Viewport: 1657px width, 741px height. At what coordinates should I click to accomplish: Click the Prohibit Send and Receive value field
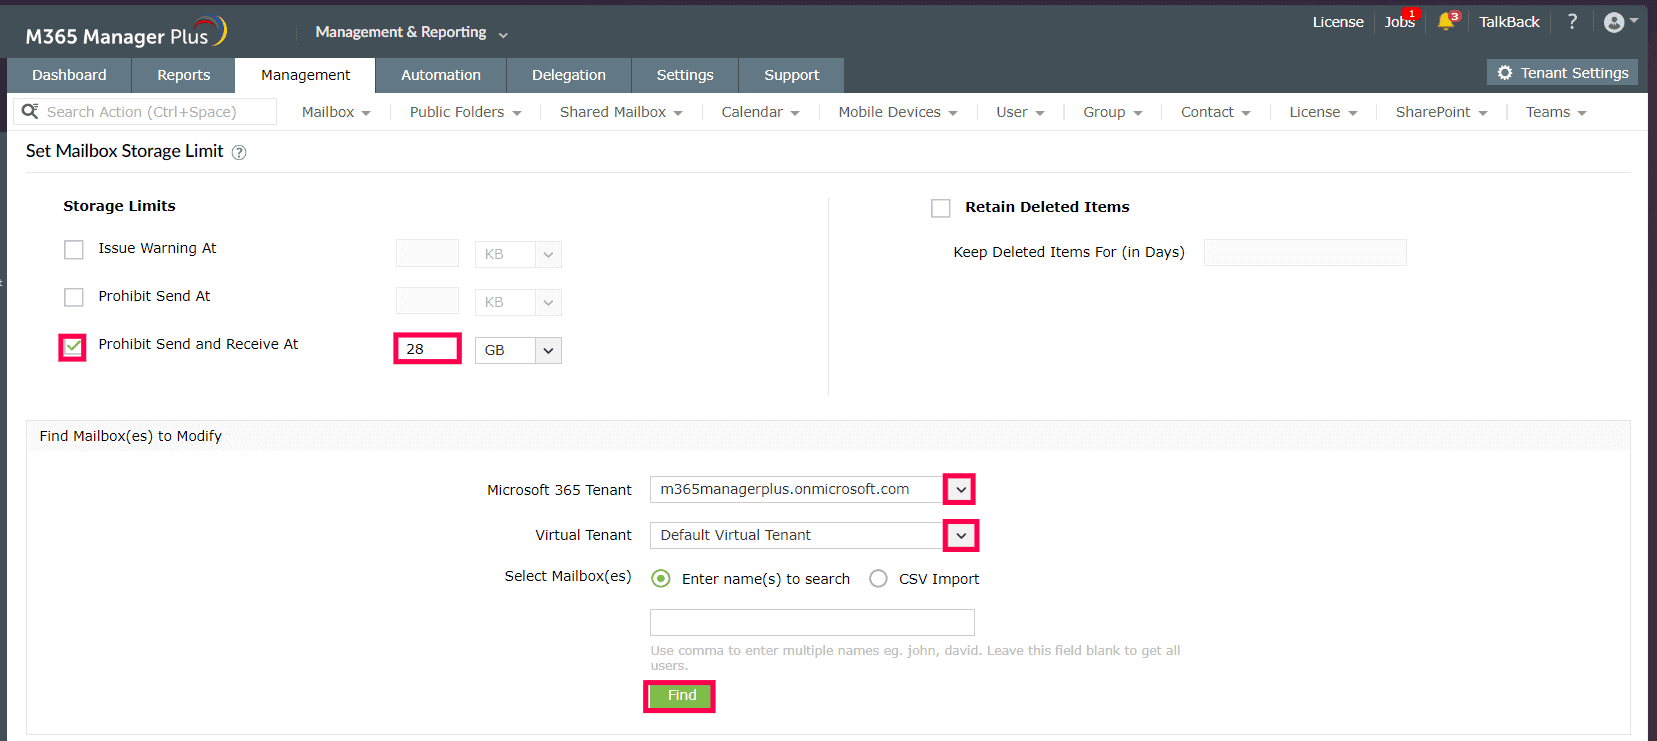427,349
